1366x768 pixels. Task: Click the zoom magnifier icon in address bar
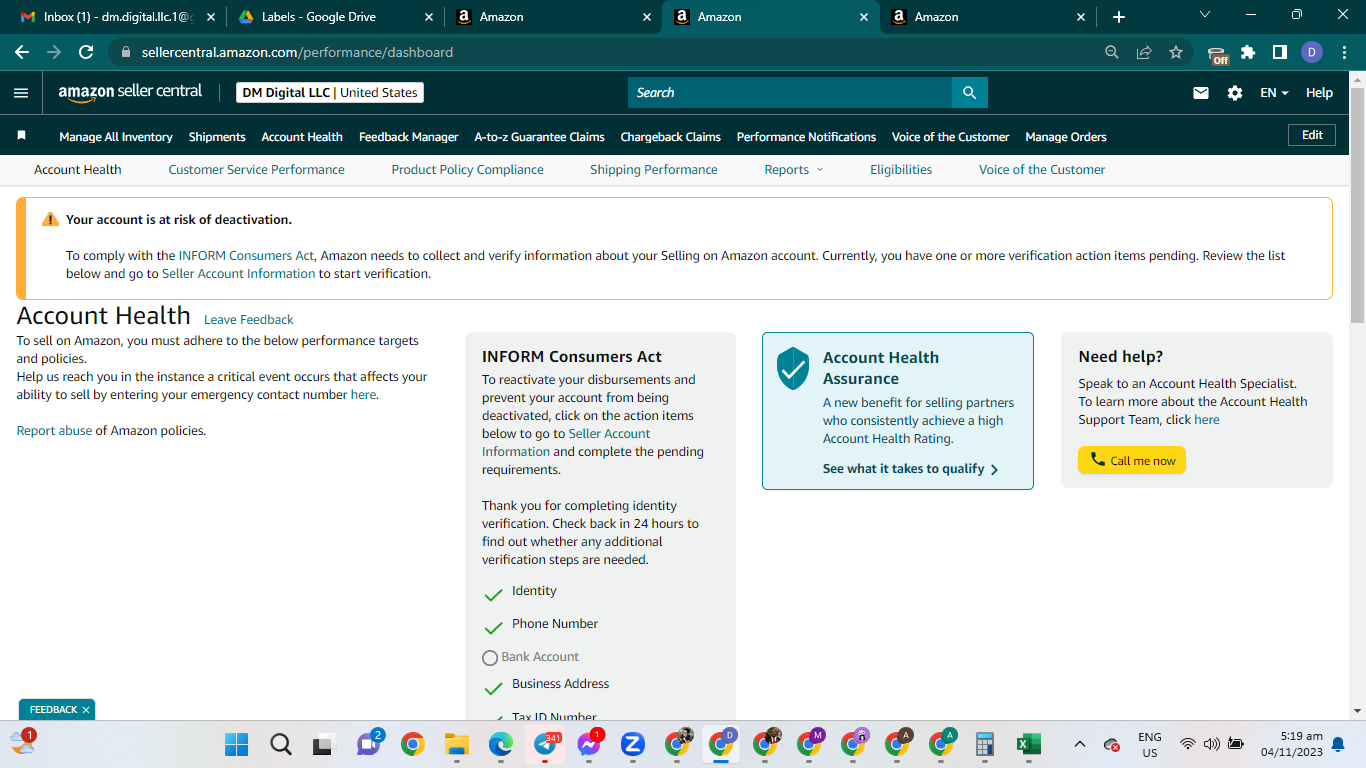point(1112,52)
